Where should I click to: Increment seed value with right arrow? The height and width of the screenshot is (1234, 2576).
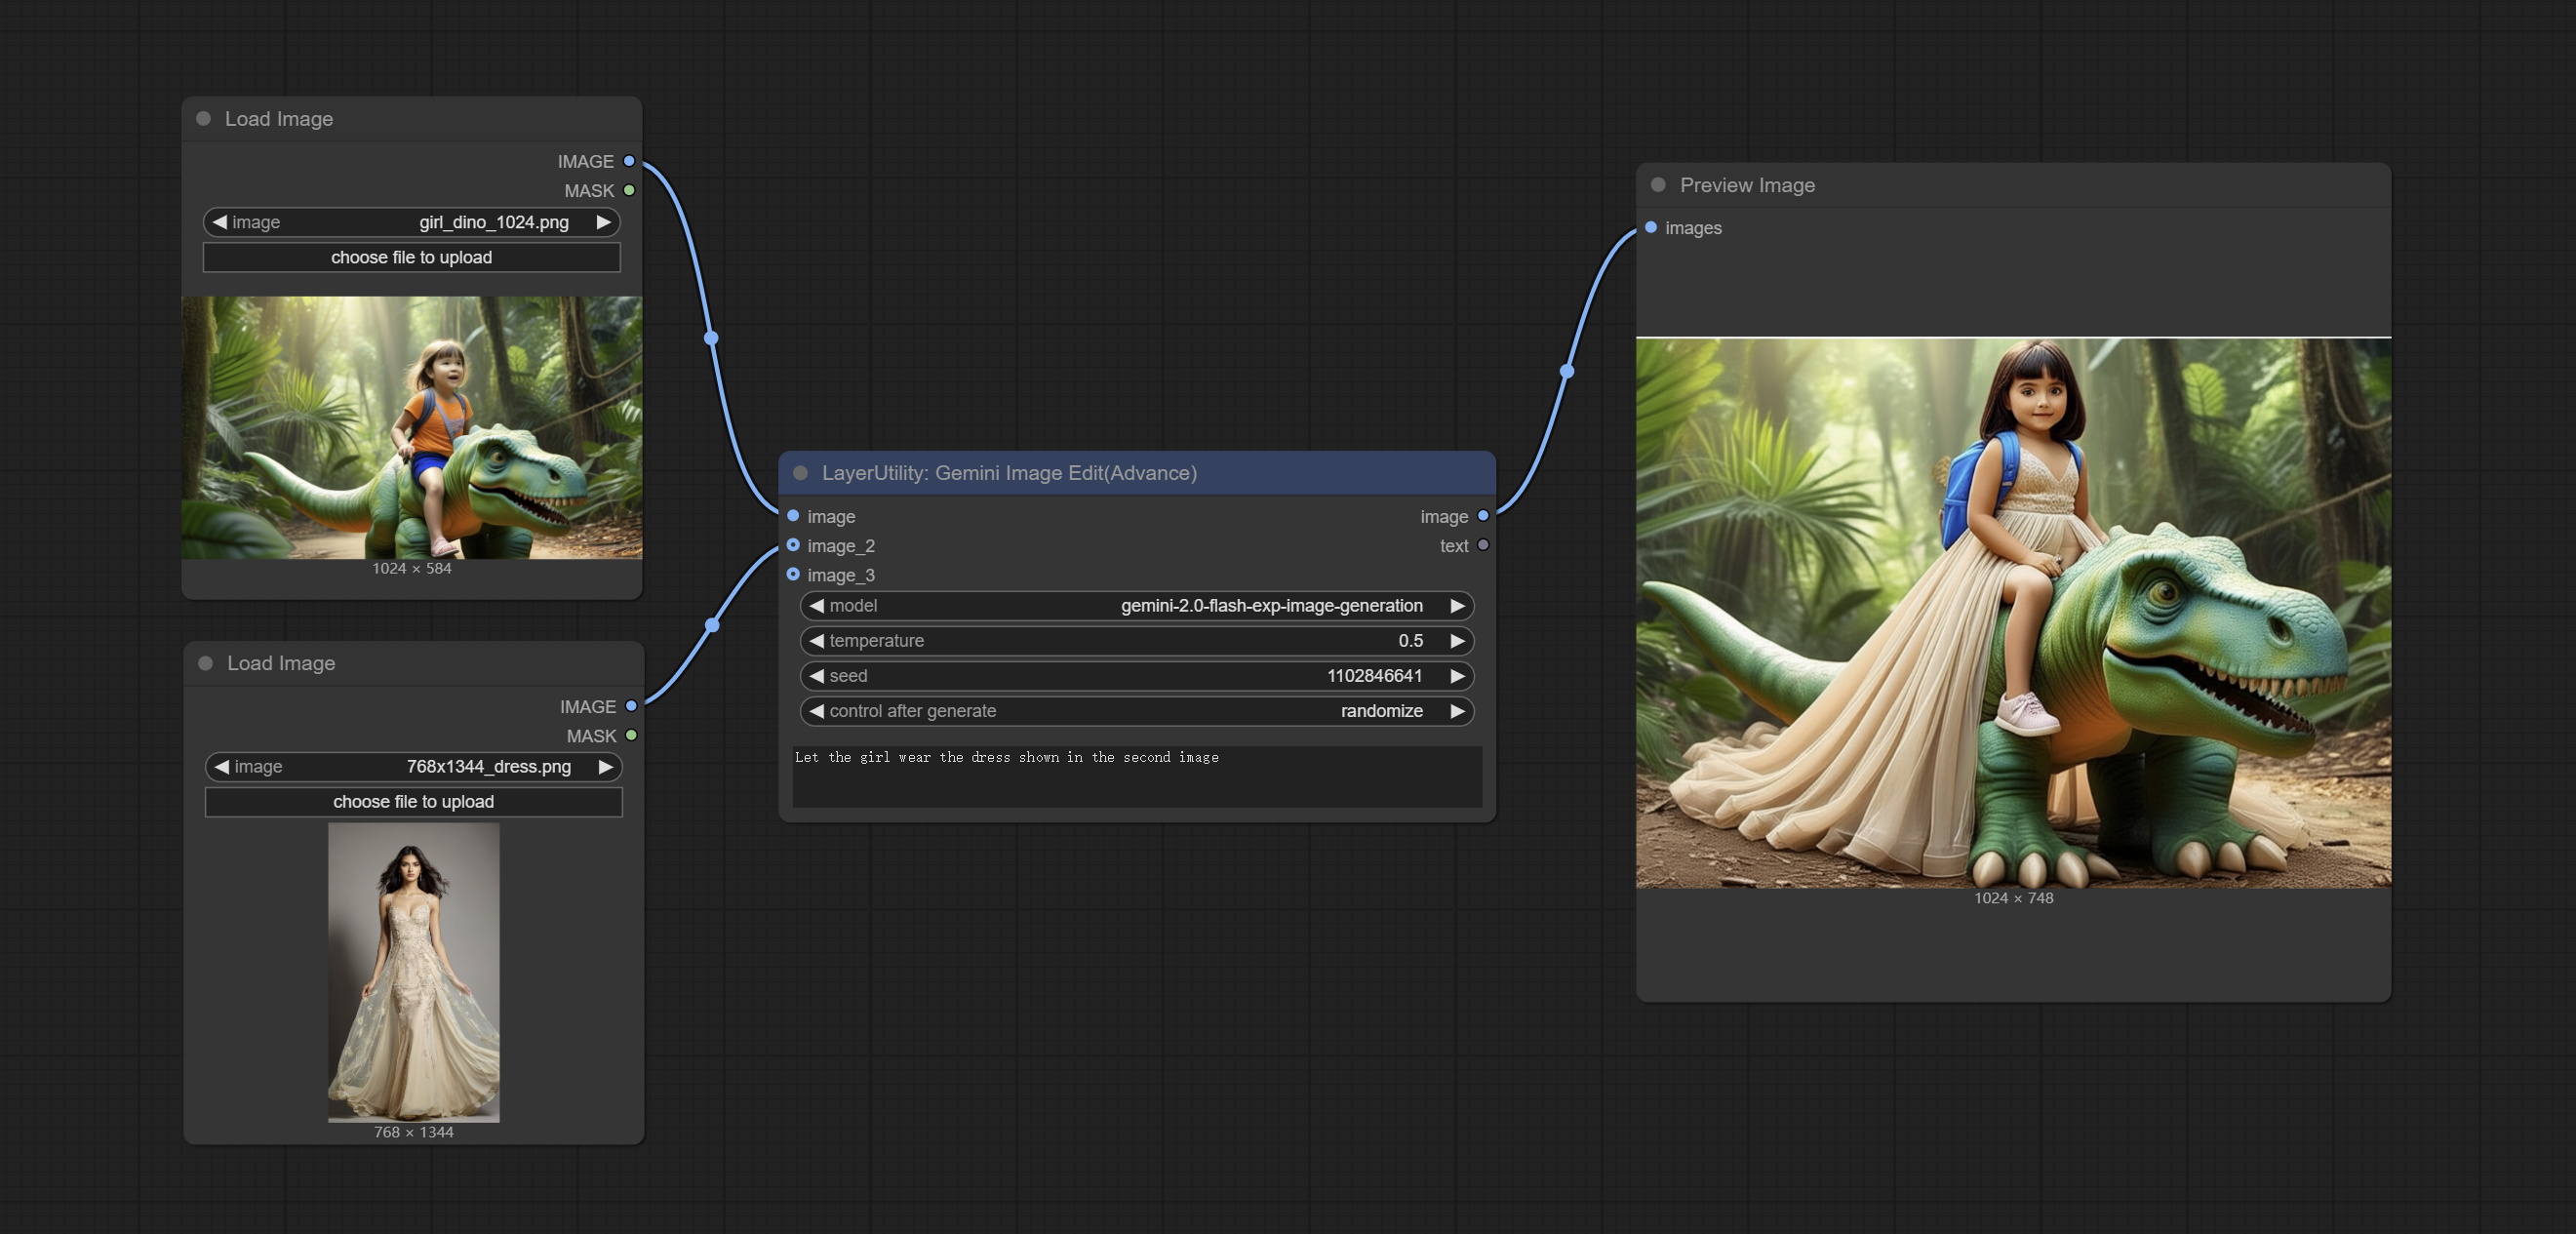[1457, 676]
